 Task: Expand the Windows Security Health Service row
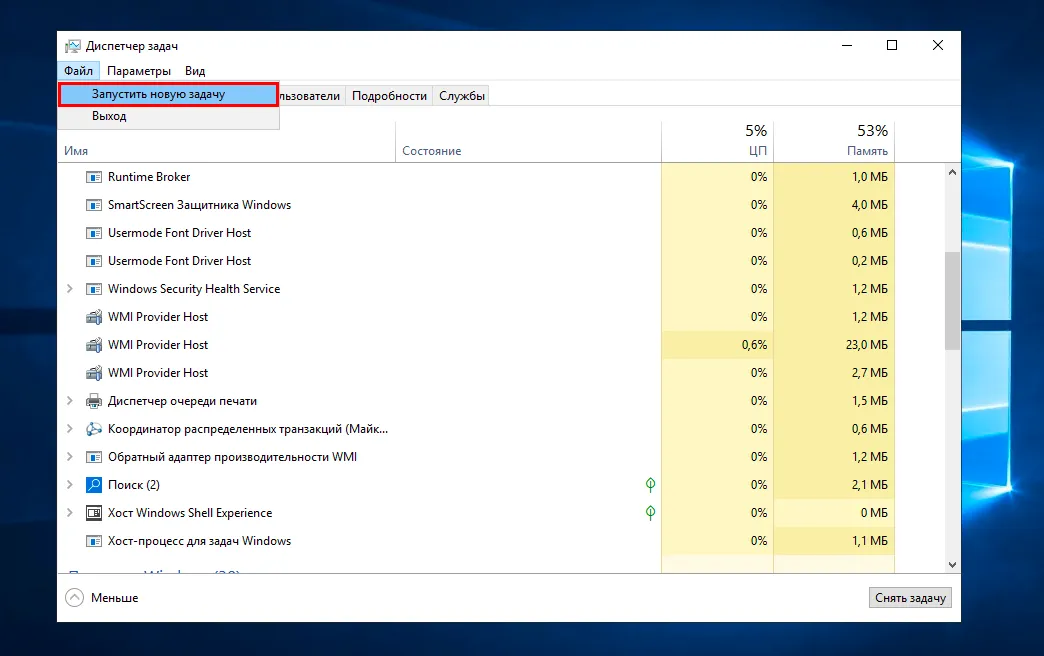(69, 289)
